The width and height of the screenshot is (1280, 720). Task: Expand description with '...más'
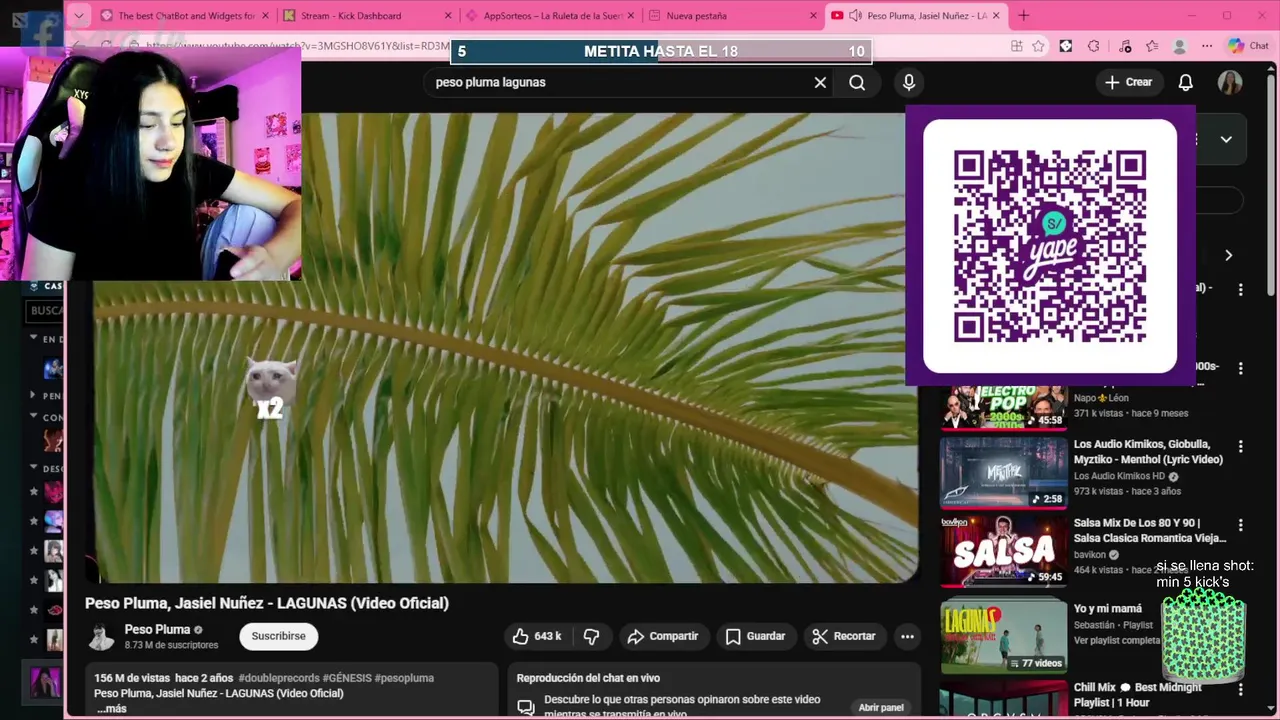[x=111, y=708]
